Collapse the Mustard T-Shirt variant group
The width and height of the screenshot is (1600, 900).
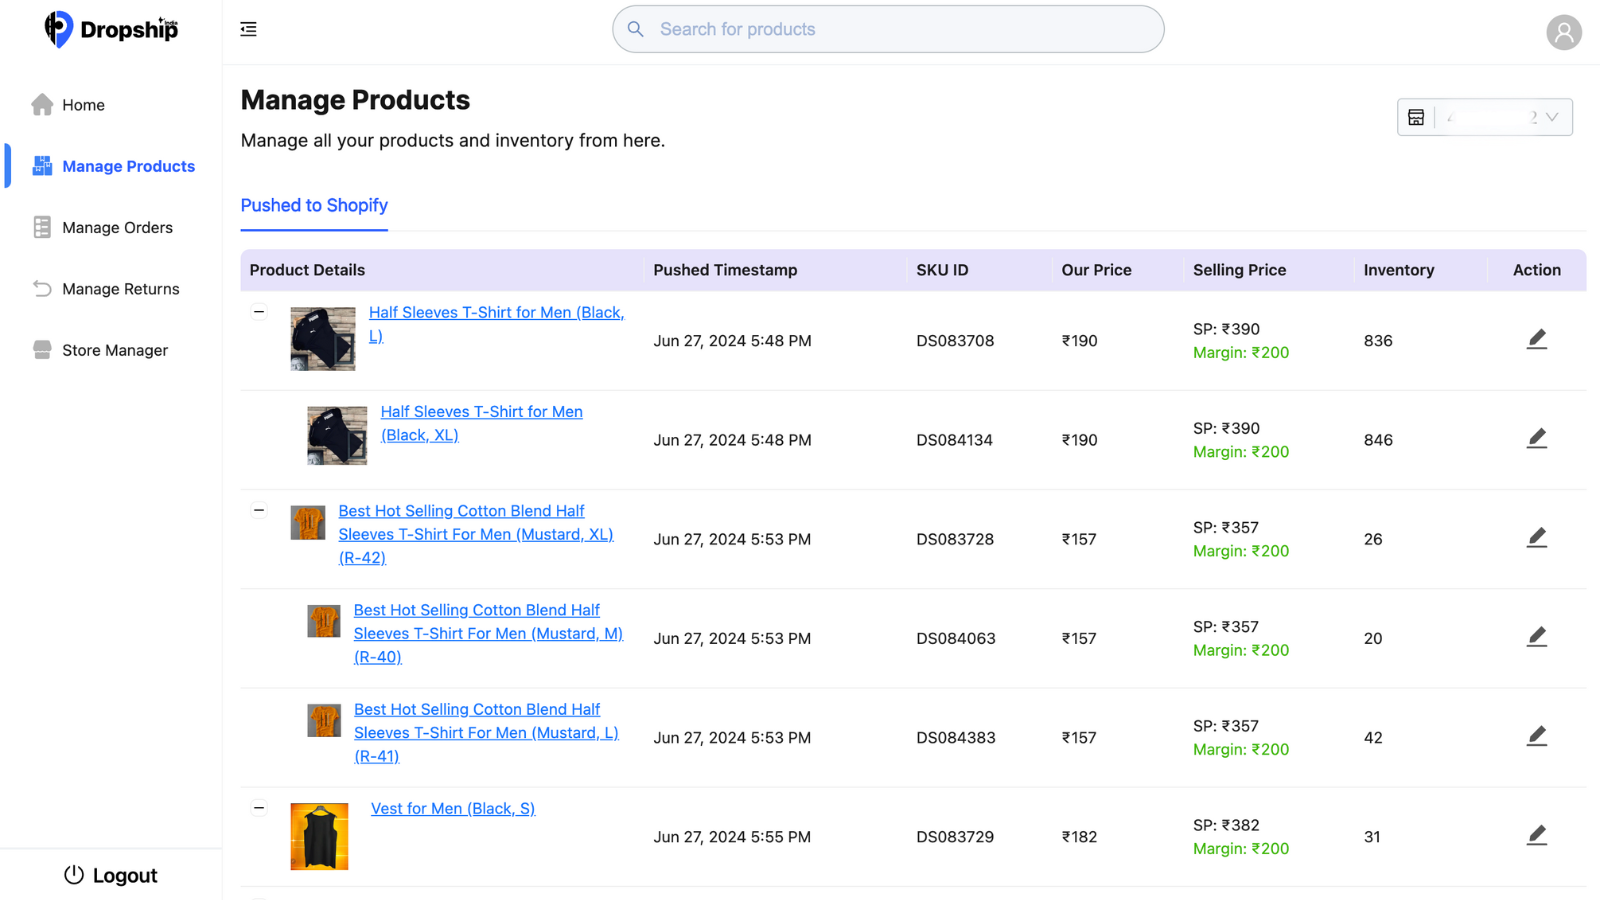[259, 510]
